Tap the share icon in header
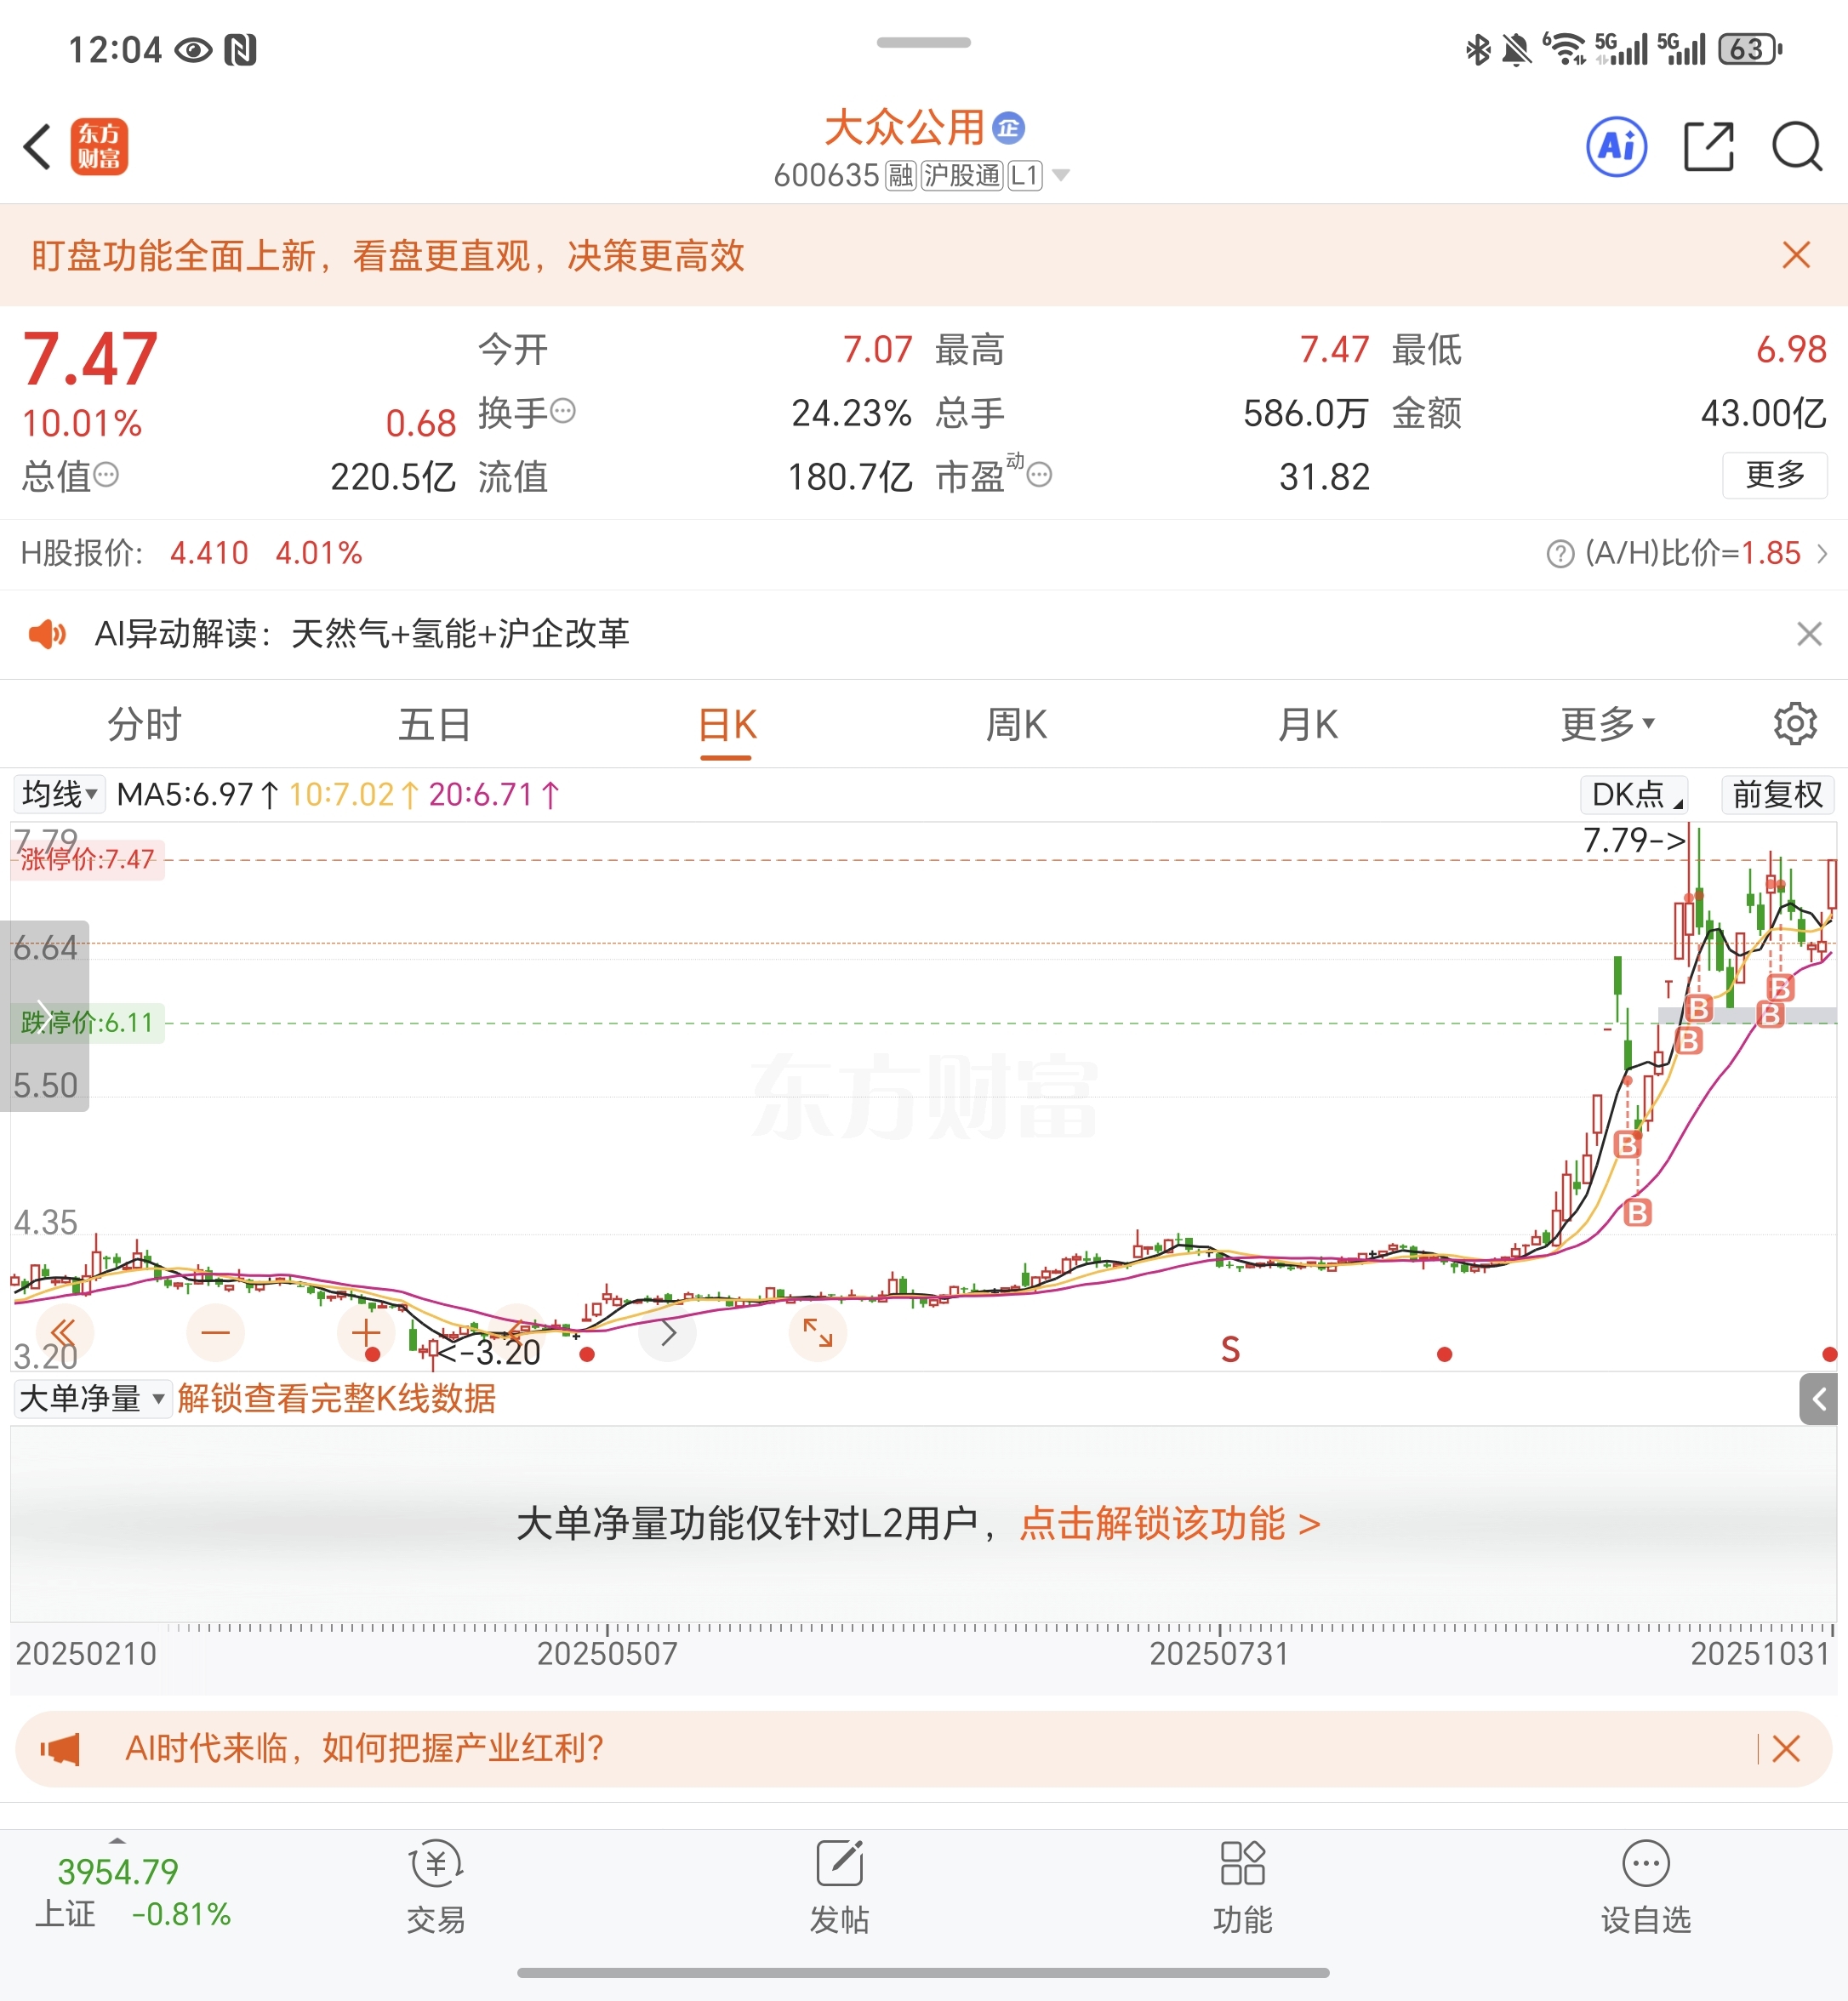 tap(1708, 147)
